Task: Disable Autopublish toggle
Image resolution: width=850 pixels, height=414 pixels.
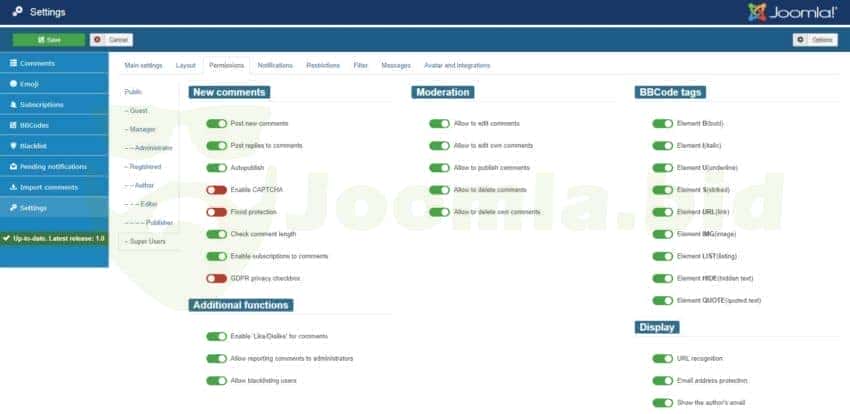Action: [x=216, y=168]
